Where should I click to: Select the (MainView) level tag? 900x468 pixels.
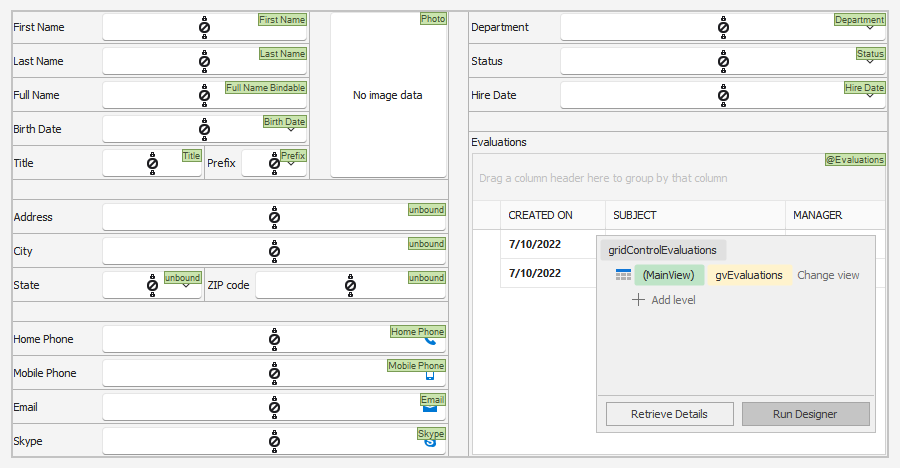point(669,275)
